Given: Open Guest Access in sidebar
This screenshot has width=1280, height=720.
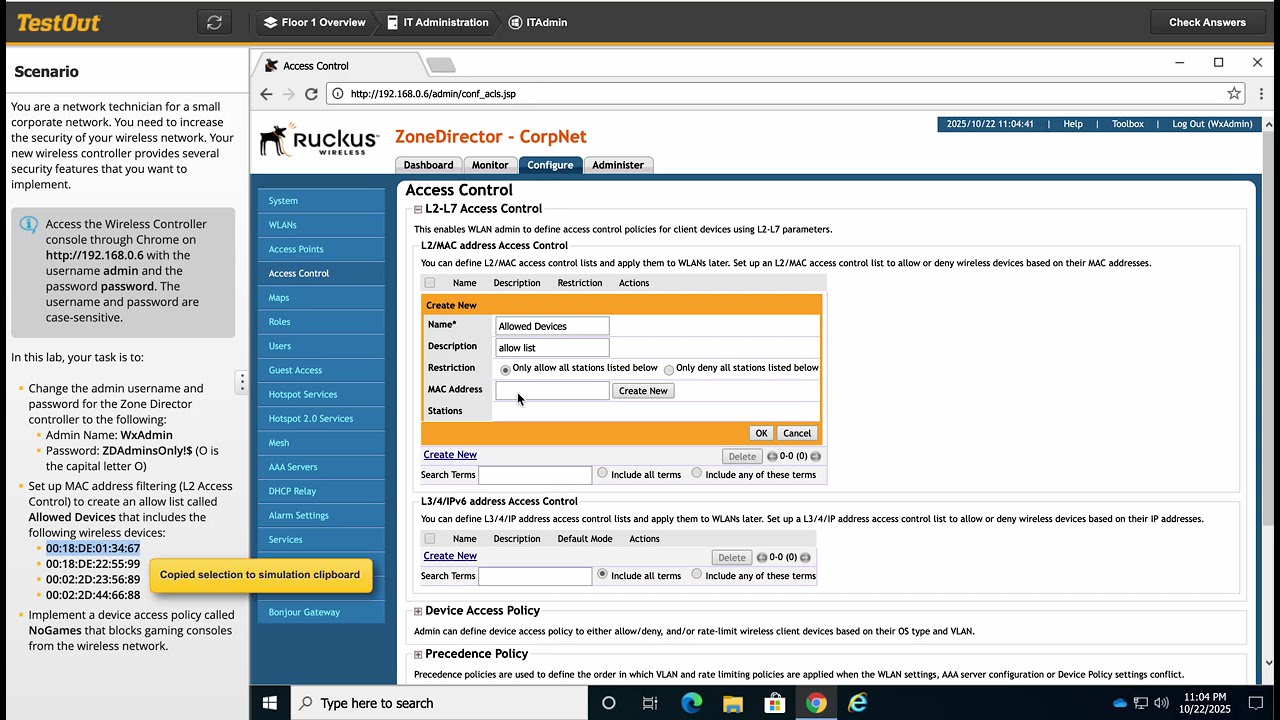Looking at the screenshot, I should pos(321,370).
